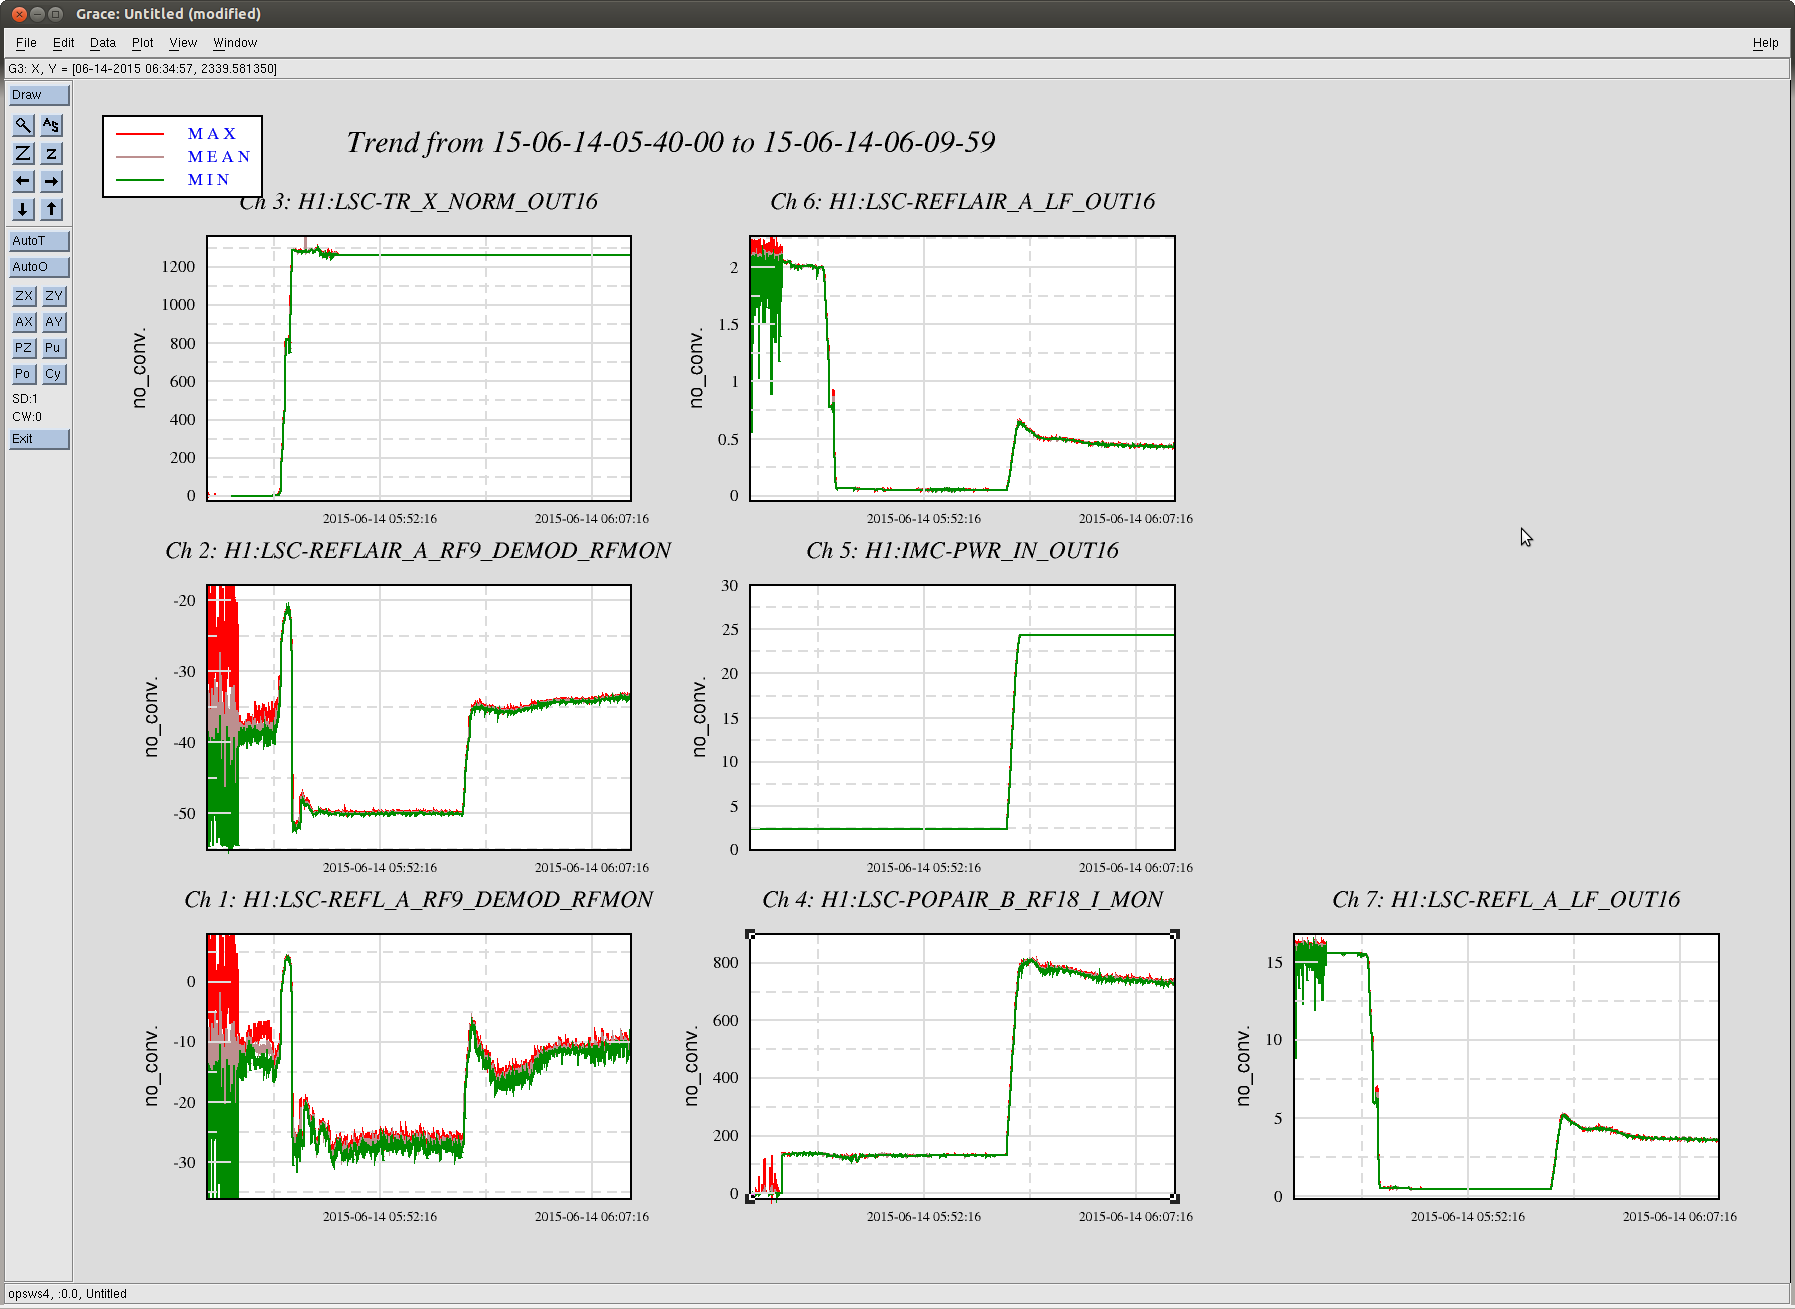Click the red MAX legend line
Screen dimensions: 1795x1309
pos(140,134)
